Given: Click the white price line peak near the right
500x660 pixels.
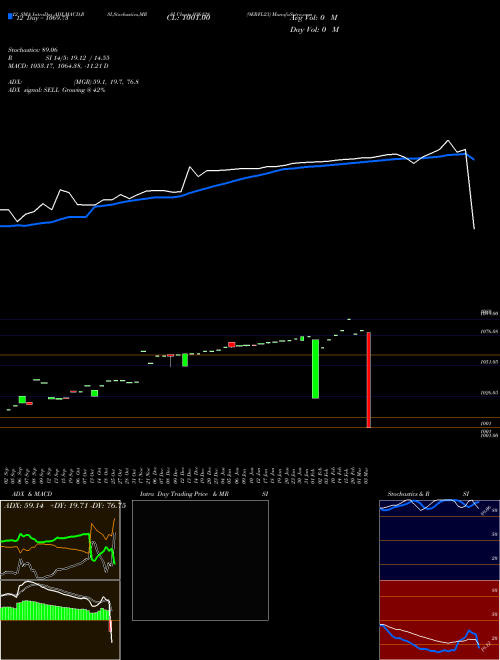Looking at the screenshot, I should (x=448, y=141).
